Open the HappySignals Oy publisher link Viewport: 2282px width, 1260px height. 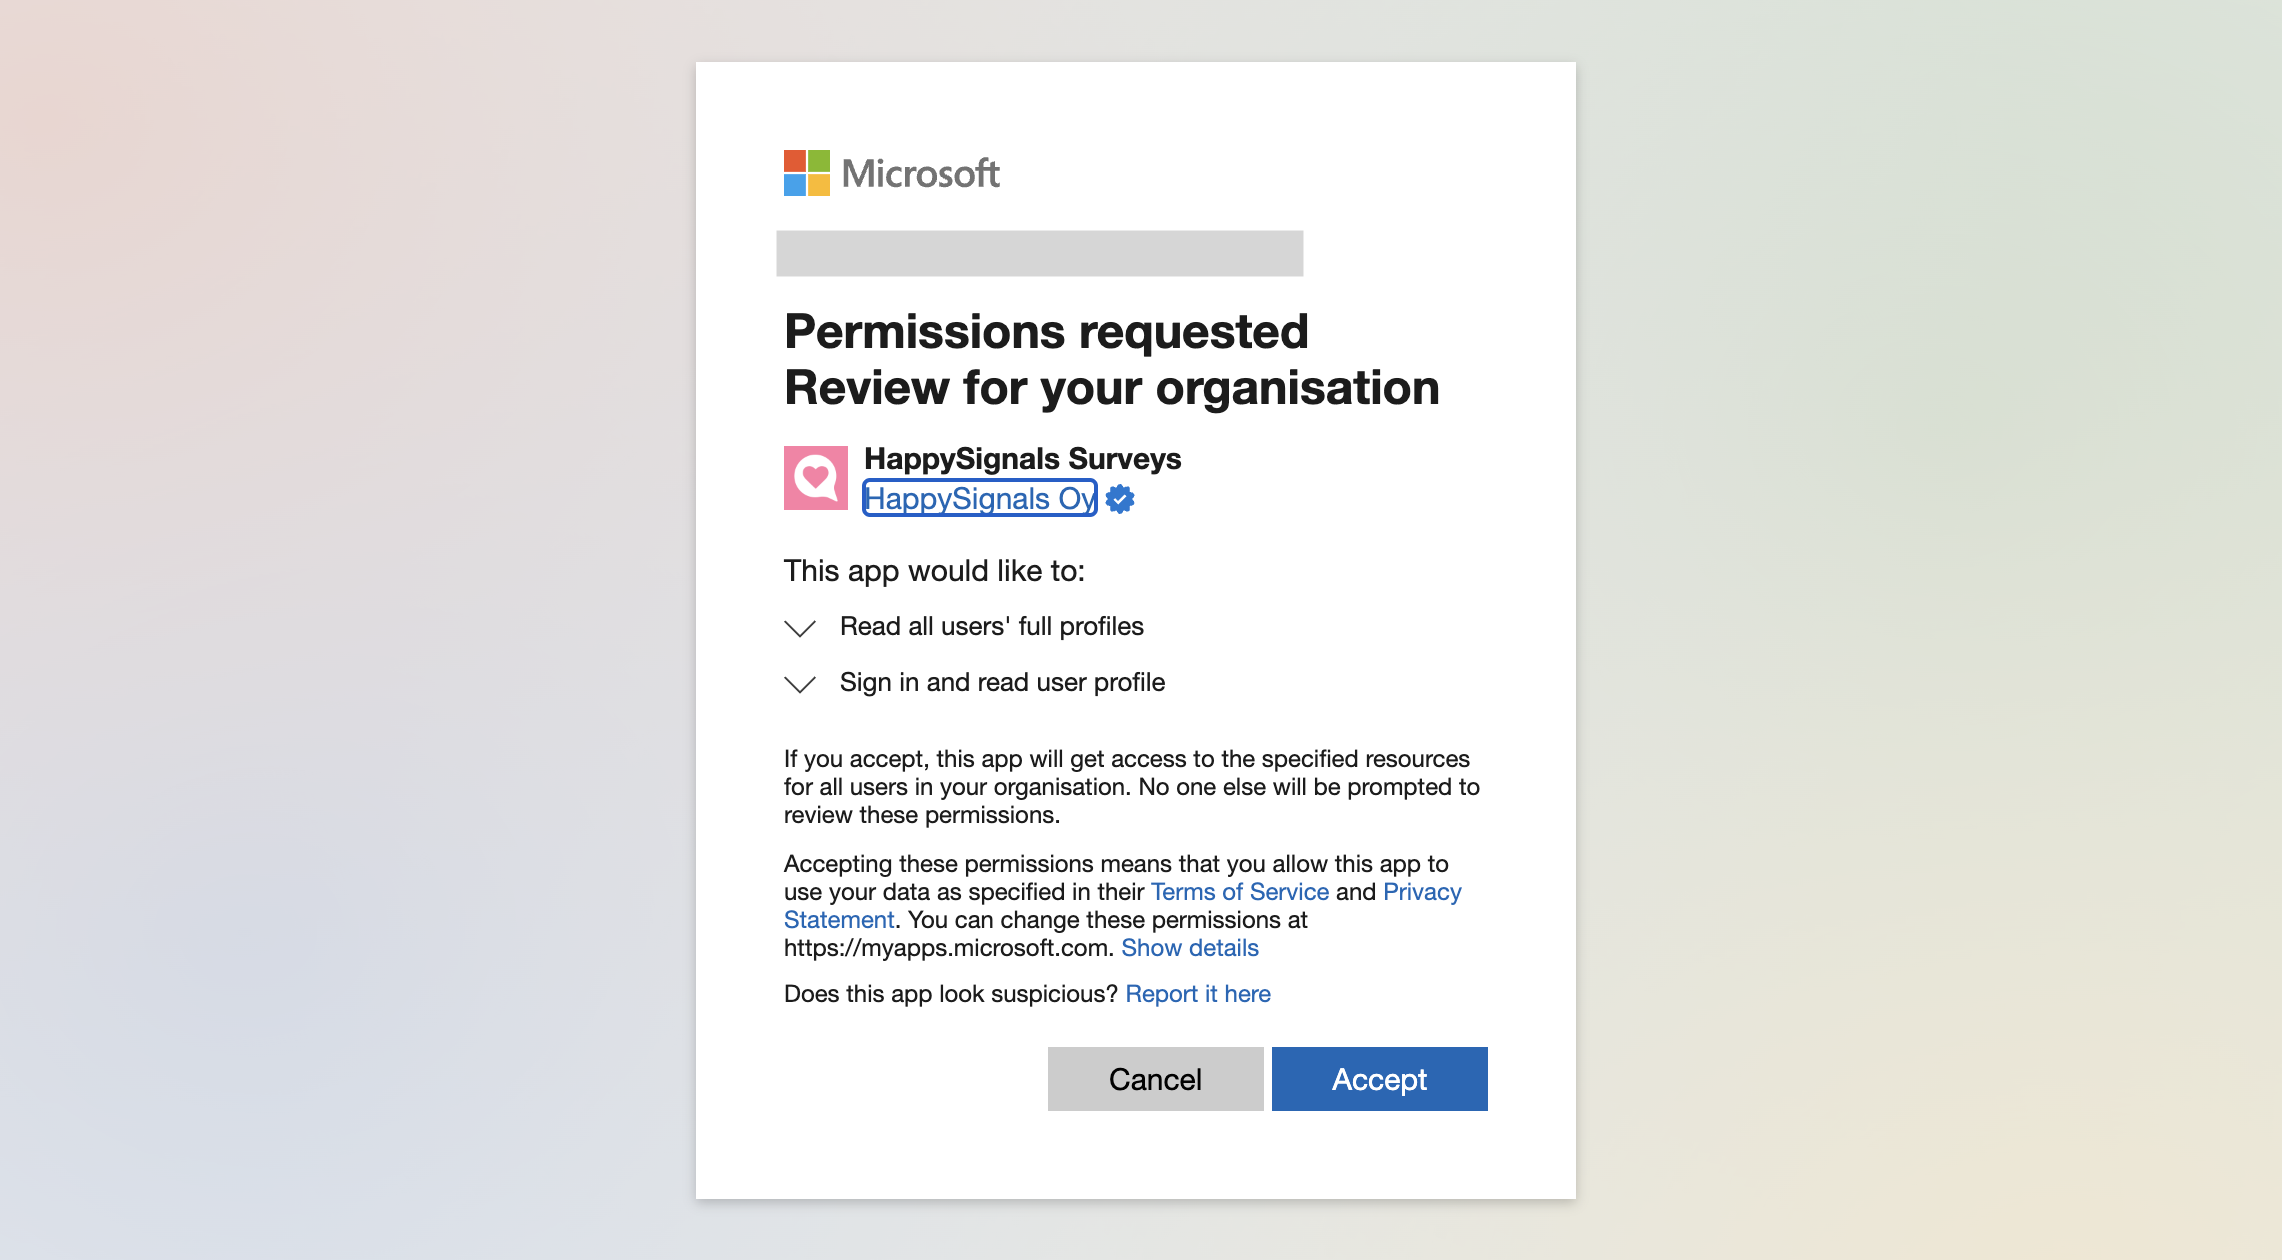point(979,498)
